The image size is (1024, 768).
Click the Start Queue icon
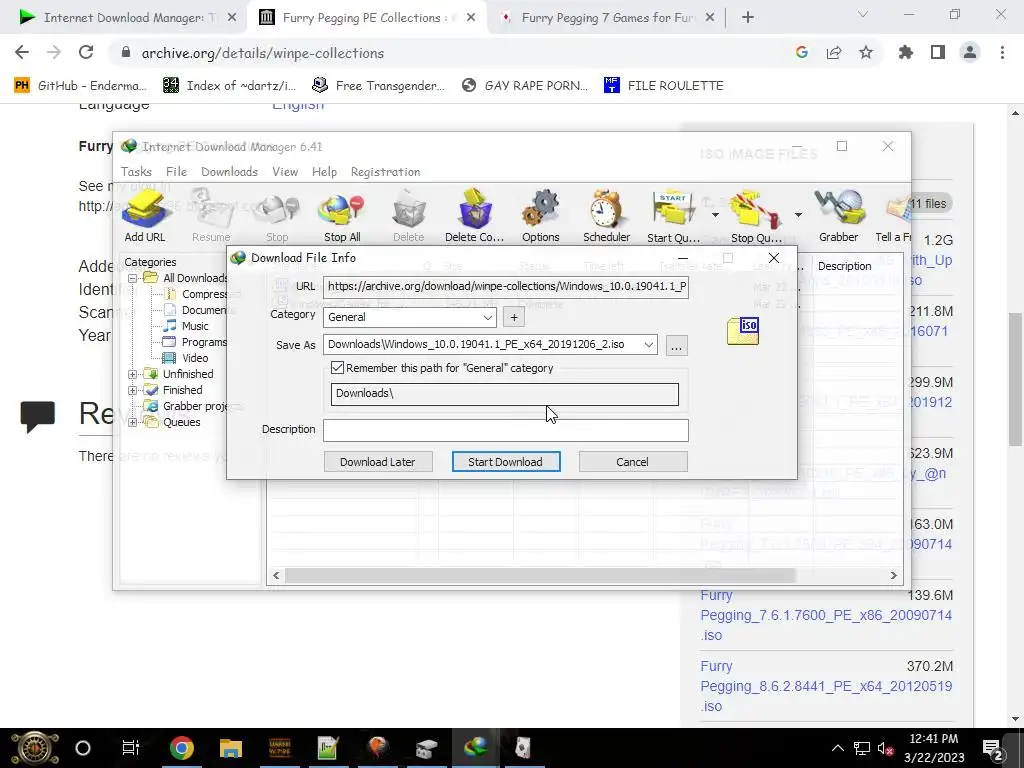(x=672, y=216)
